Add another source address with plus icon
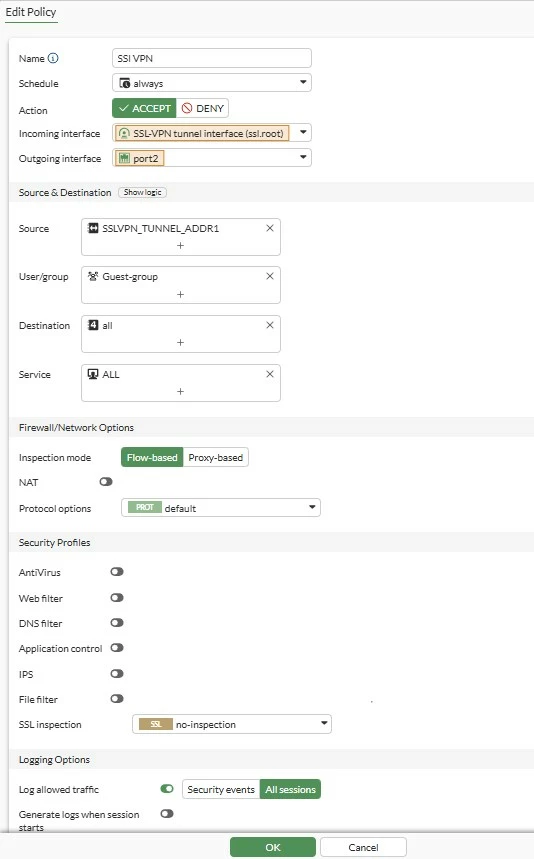The width and height of the screenshot is (534, 859). coord(180,245)
